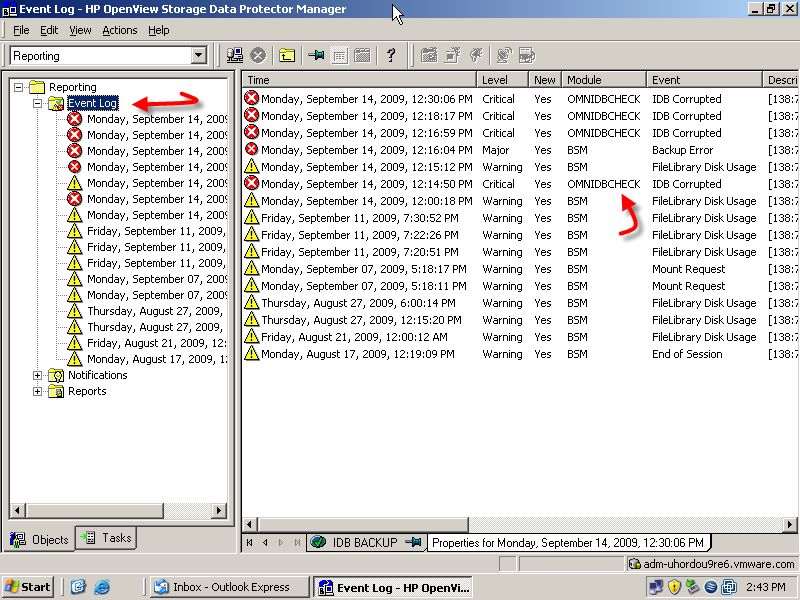The image size is (800, 600).
Task: Click the tree panel scroll-right arrow
Action: pyautogui.click(x=219, y=510)
